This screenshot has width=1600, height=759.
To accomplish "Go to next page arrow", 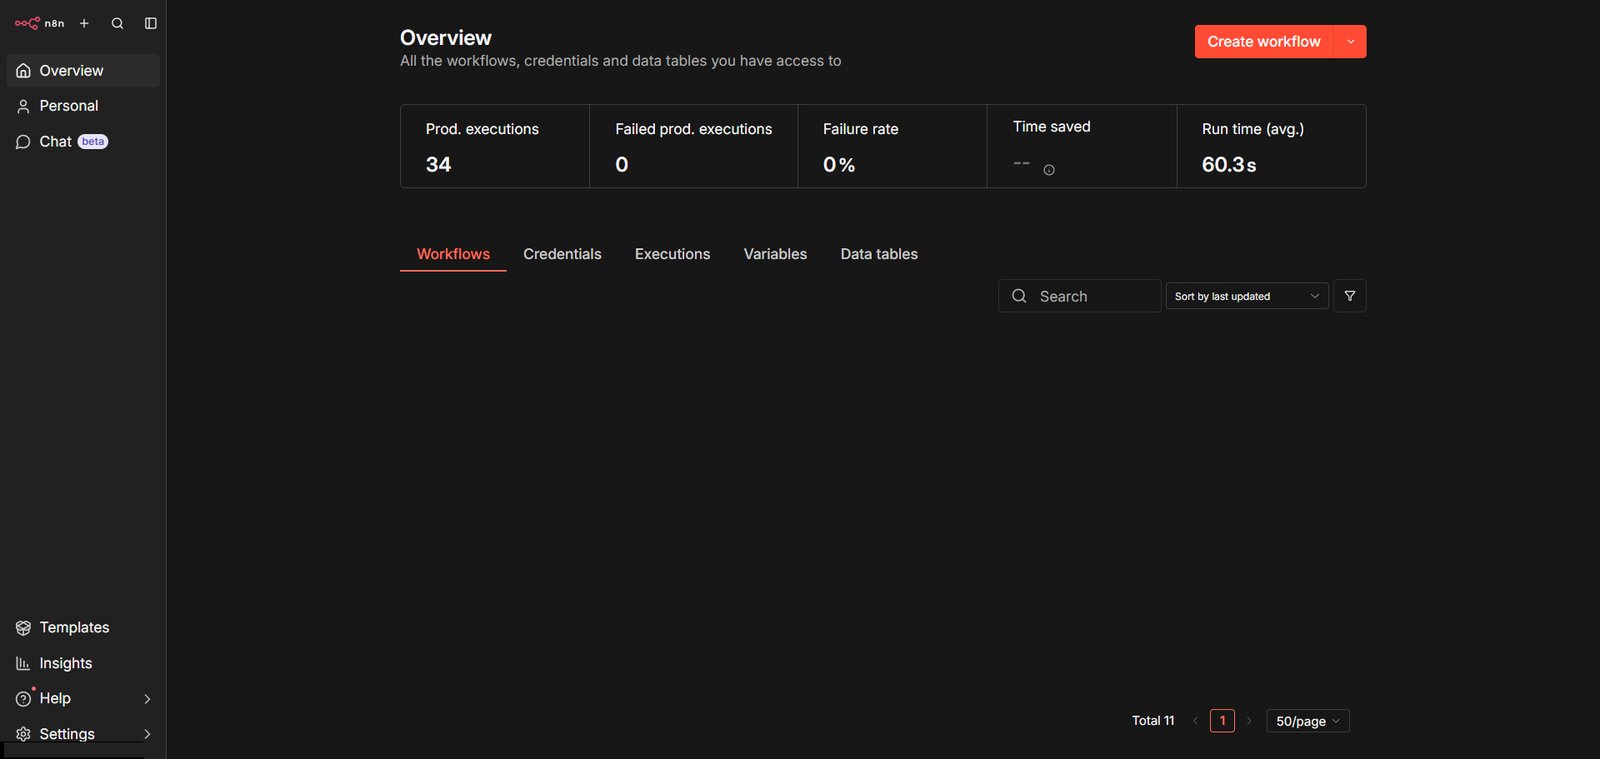I will pos(1249,721).
